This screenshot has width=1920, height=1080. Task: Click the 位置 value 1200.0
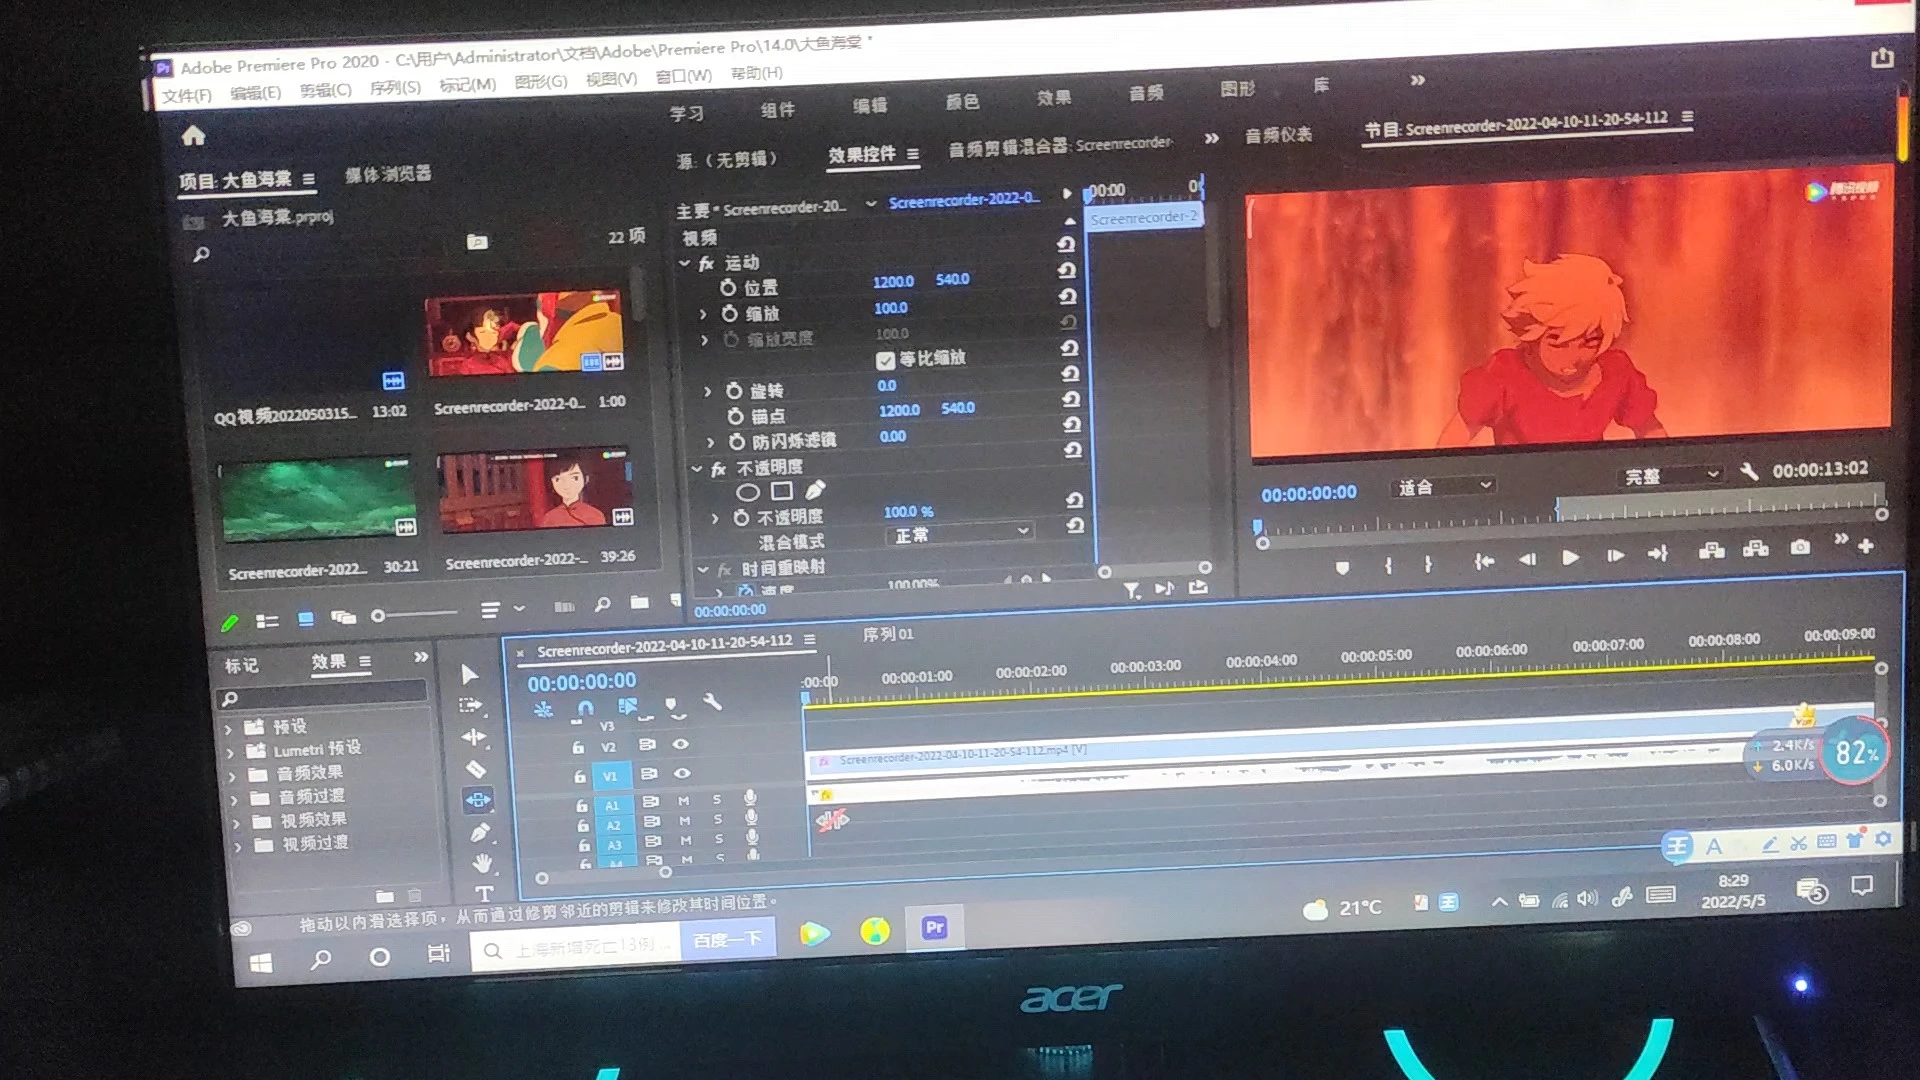[x=893, y=282]
